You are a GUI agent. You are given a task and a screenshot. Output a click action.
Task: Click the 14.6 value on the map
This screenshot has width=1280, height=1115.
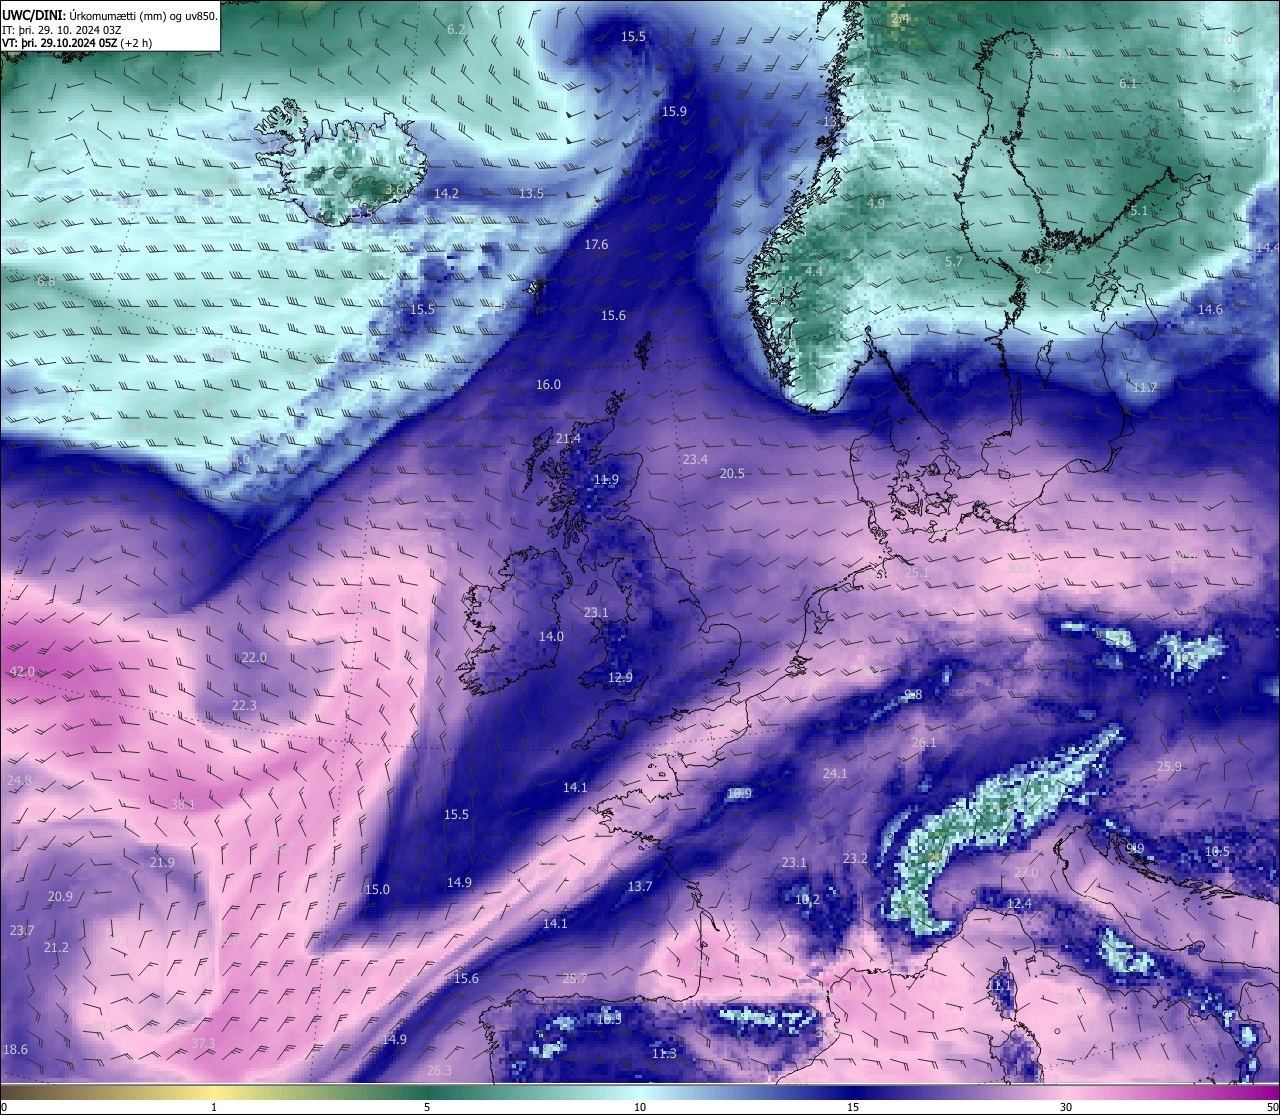1210,309
